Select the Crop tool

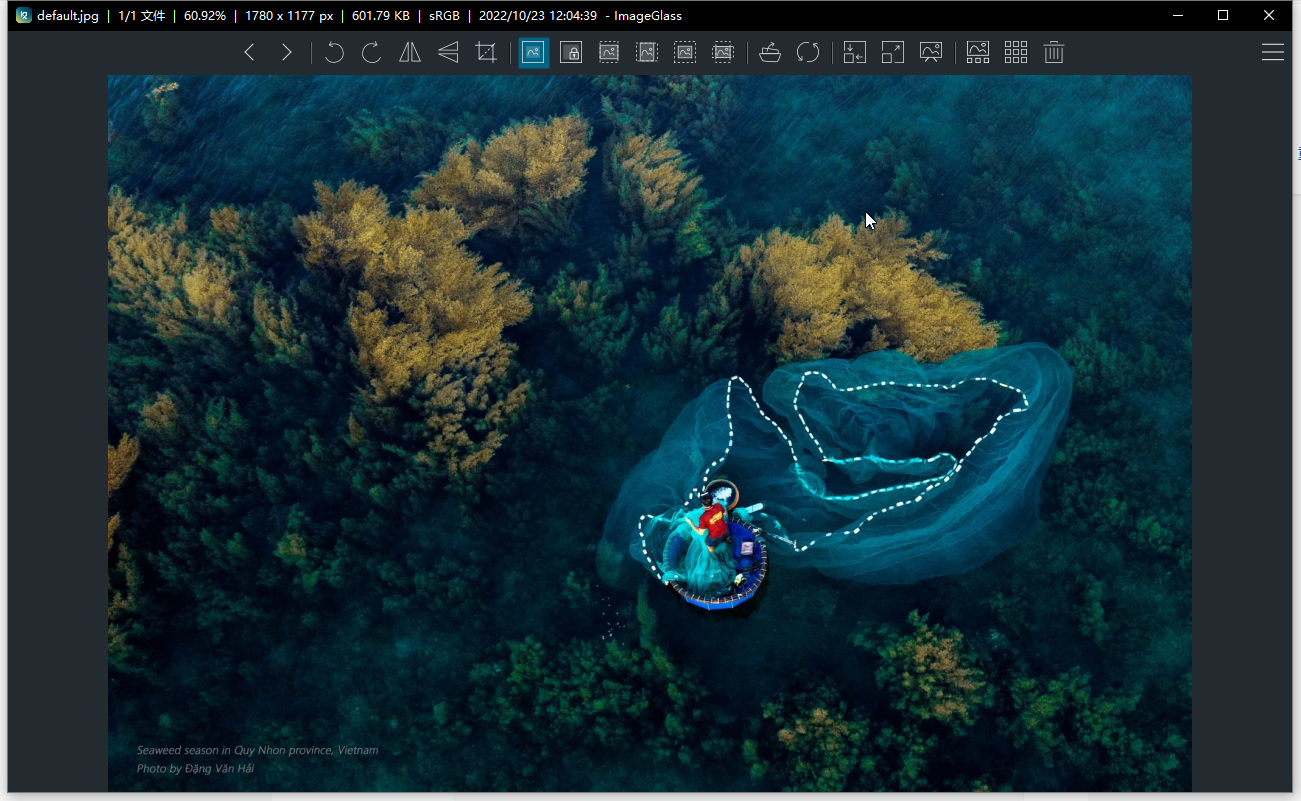click(x=486, y=53)
